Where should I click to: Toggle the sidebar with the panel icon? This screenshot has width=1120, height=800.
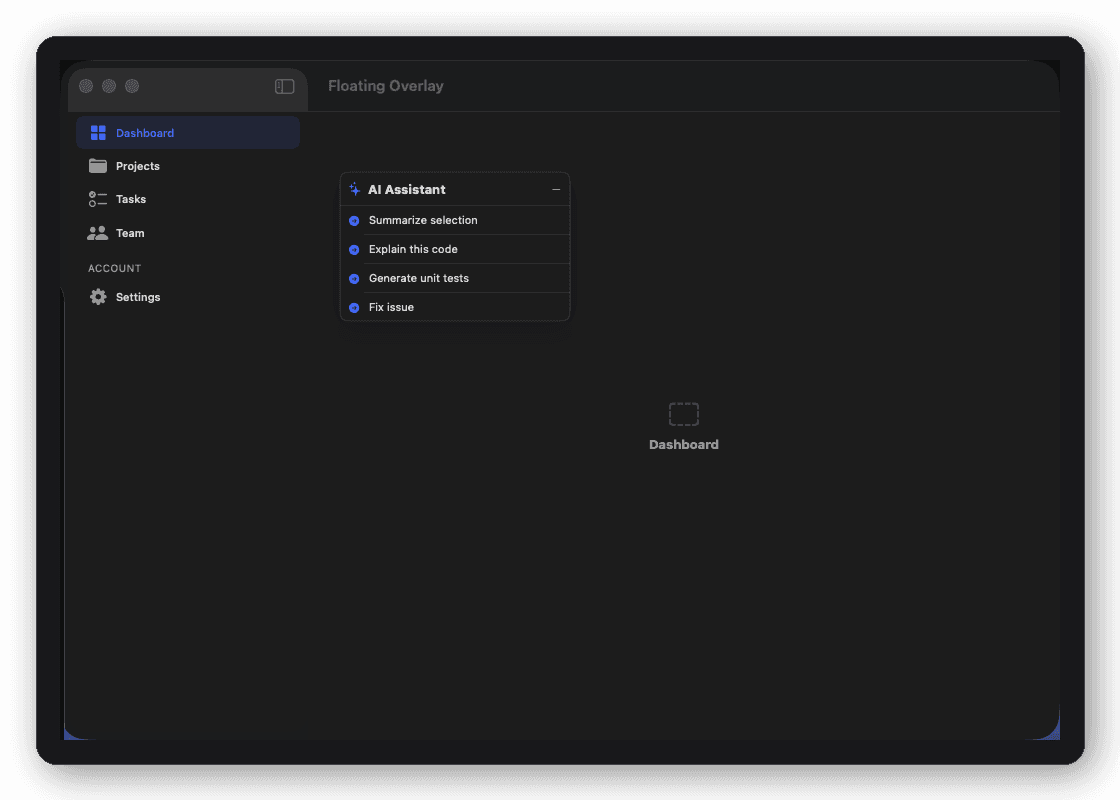click(x=284, y=86)
